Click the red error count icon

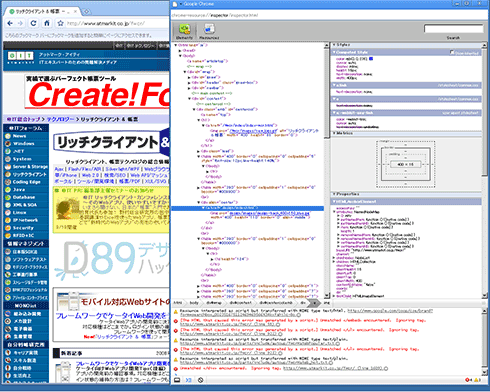[x=467, y=380]
